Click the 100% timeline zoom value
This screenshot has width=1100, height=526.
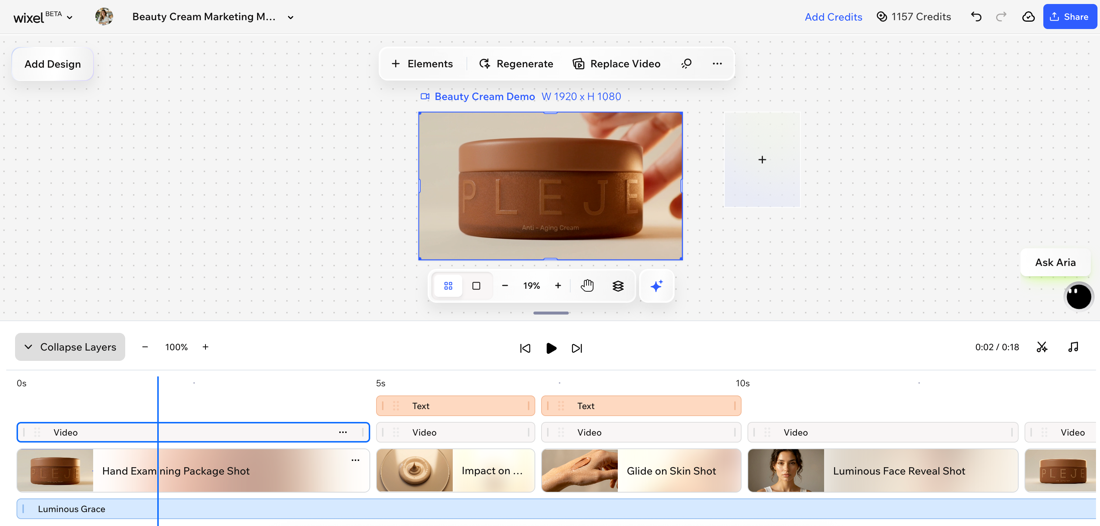click(x=176, y=347)
